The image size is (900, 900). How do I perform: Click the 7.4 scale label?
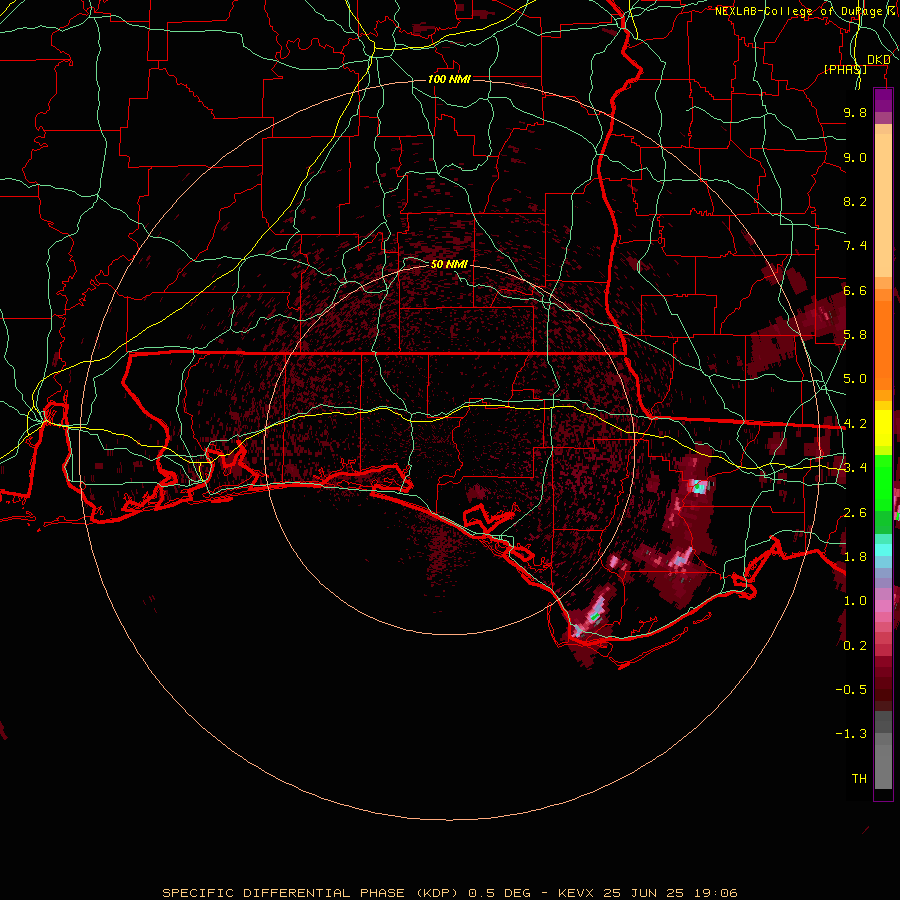(x=855, y=246)
